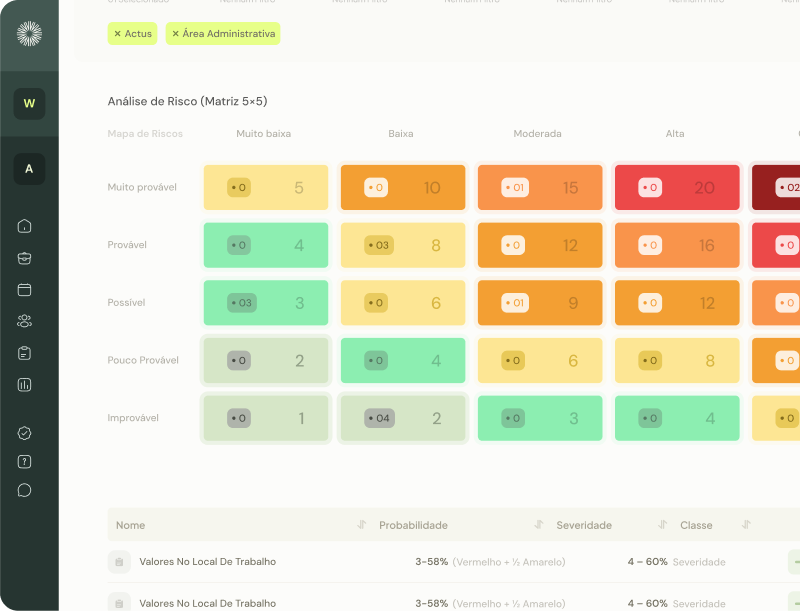The height and width of the screenshot is (611, 800).
Task: Open the bar chart reports icon
Action: pos(25,385)
